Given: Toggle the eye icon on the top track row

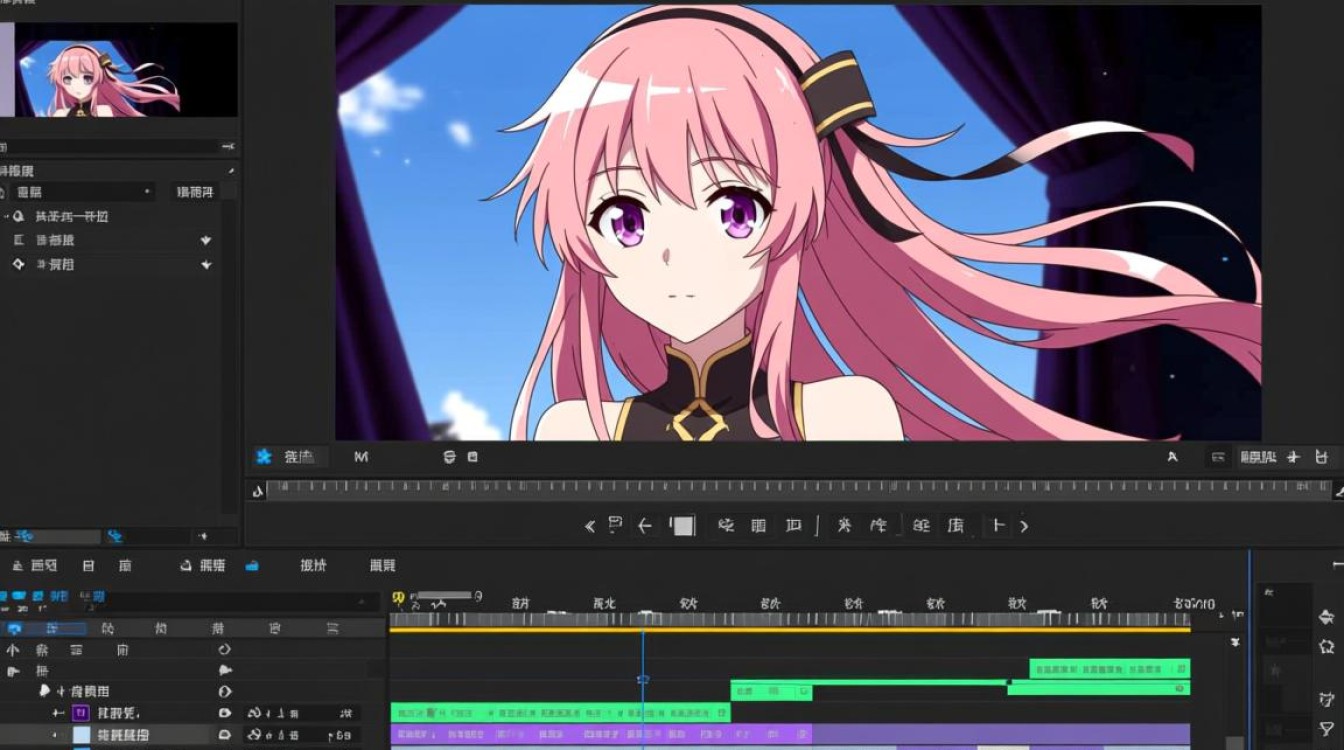Looking at the screenshot, I should click(225, 650).
